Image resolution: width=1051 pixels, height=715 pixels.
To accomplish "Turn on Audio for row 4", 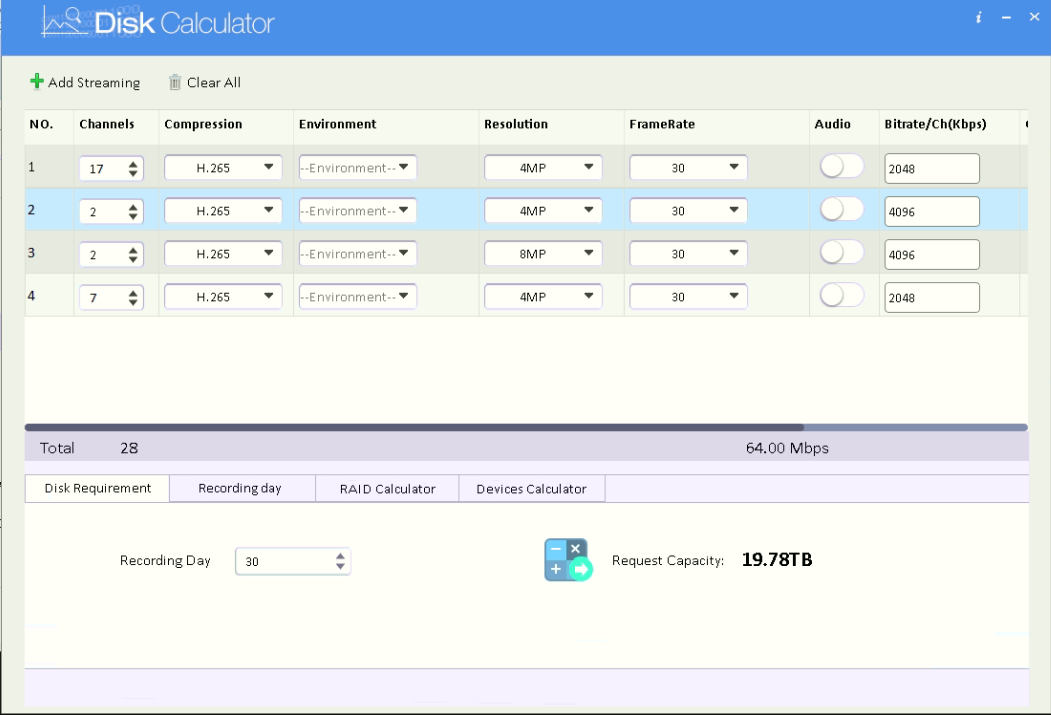I will coord(841,296).
